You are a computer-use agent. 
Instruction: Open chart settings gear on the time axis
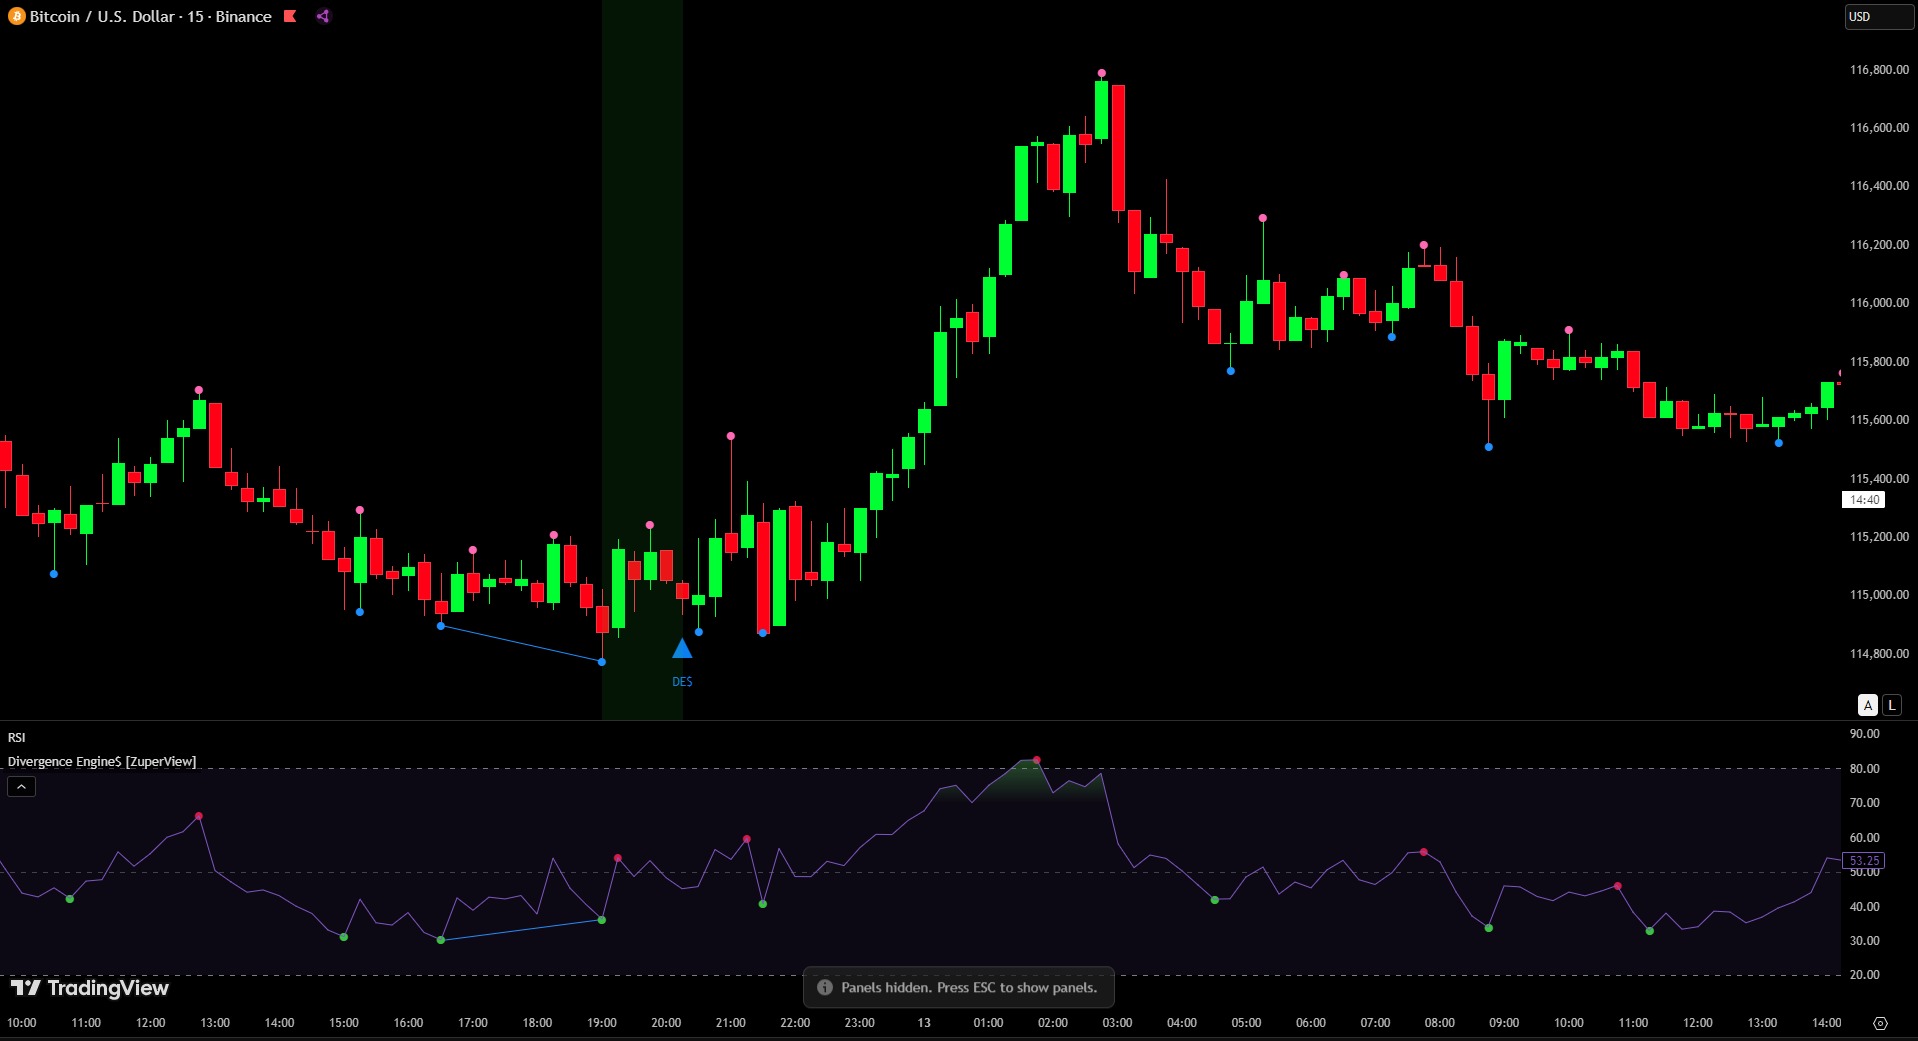(x=1880, y=1023)
